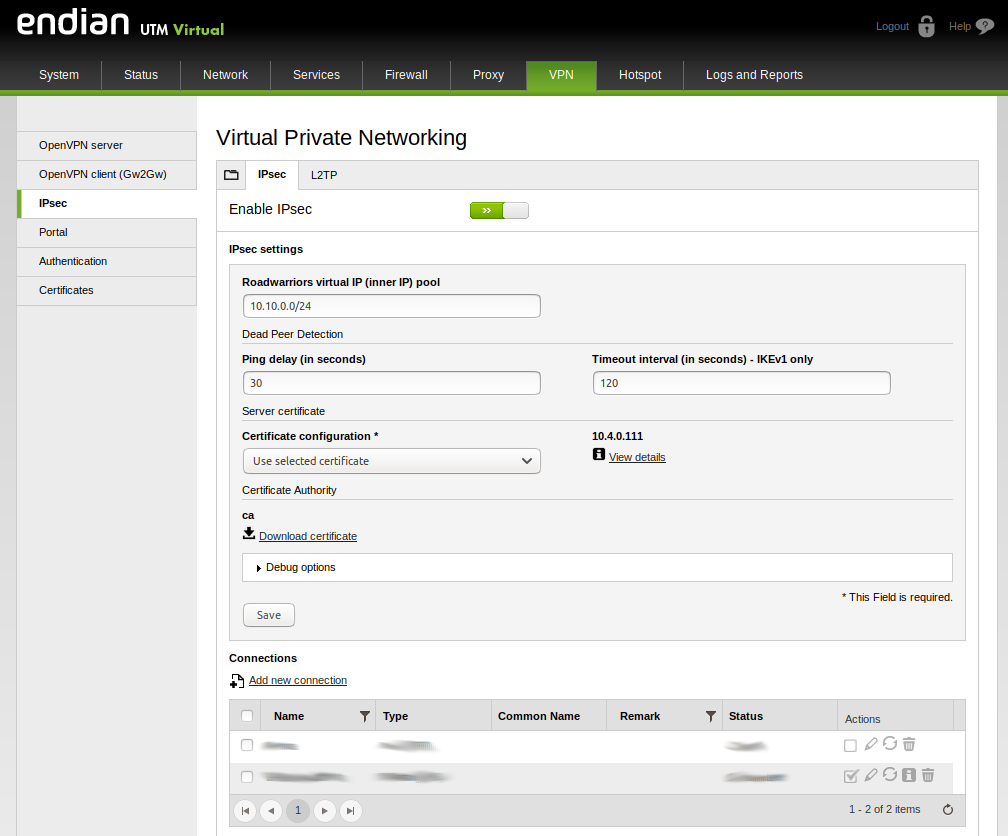
Task: Edit the second connection with pencil icon
Action: pos(870,775)
